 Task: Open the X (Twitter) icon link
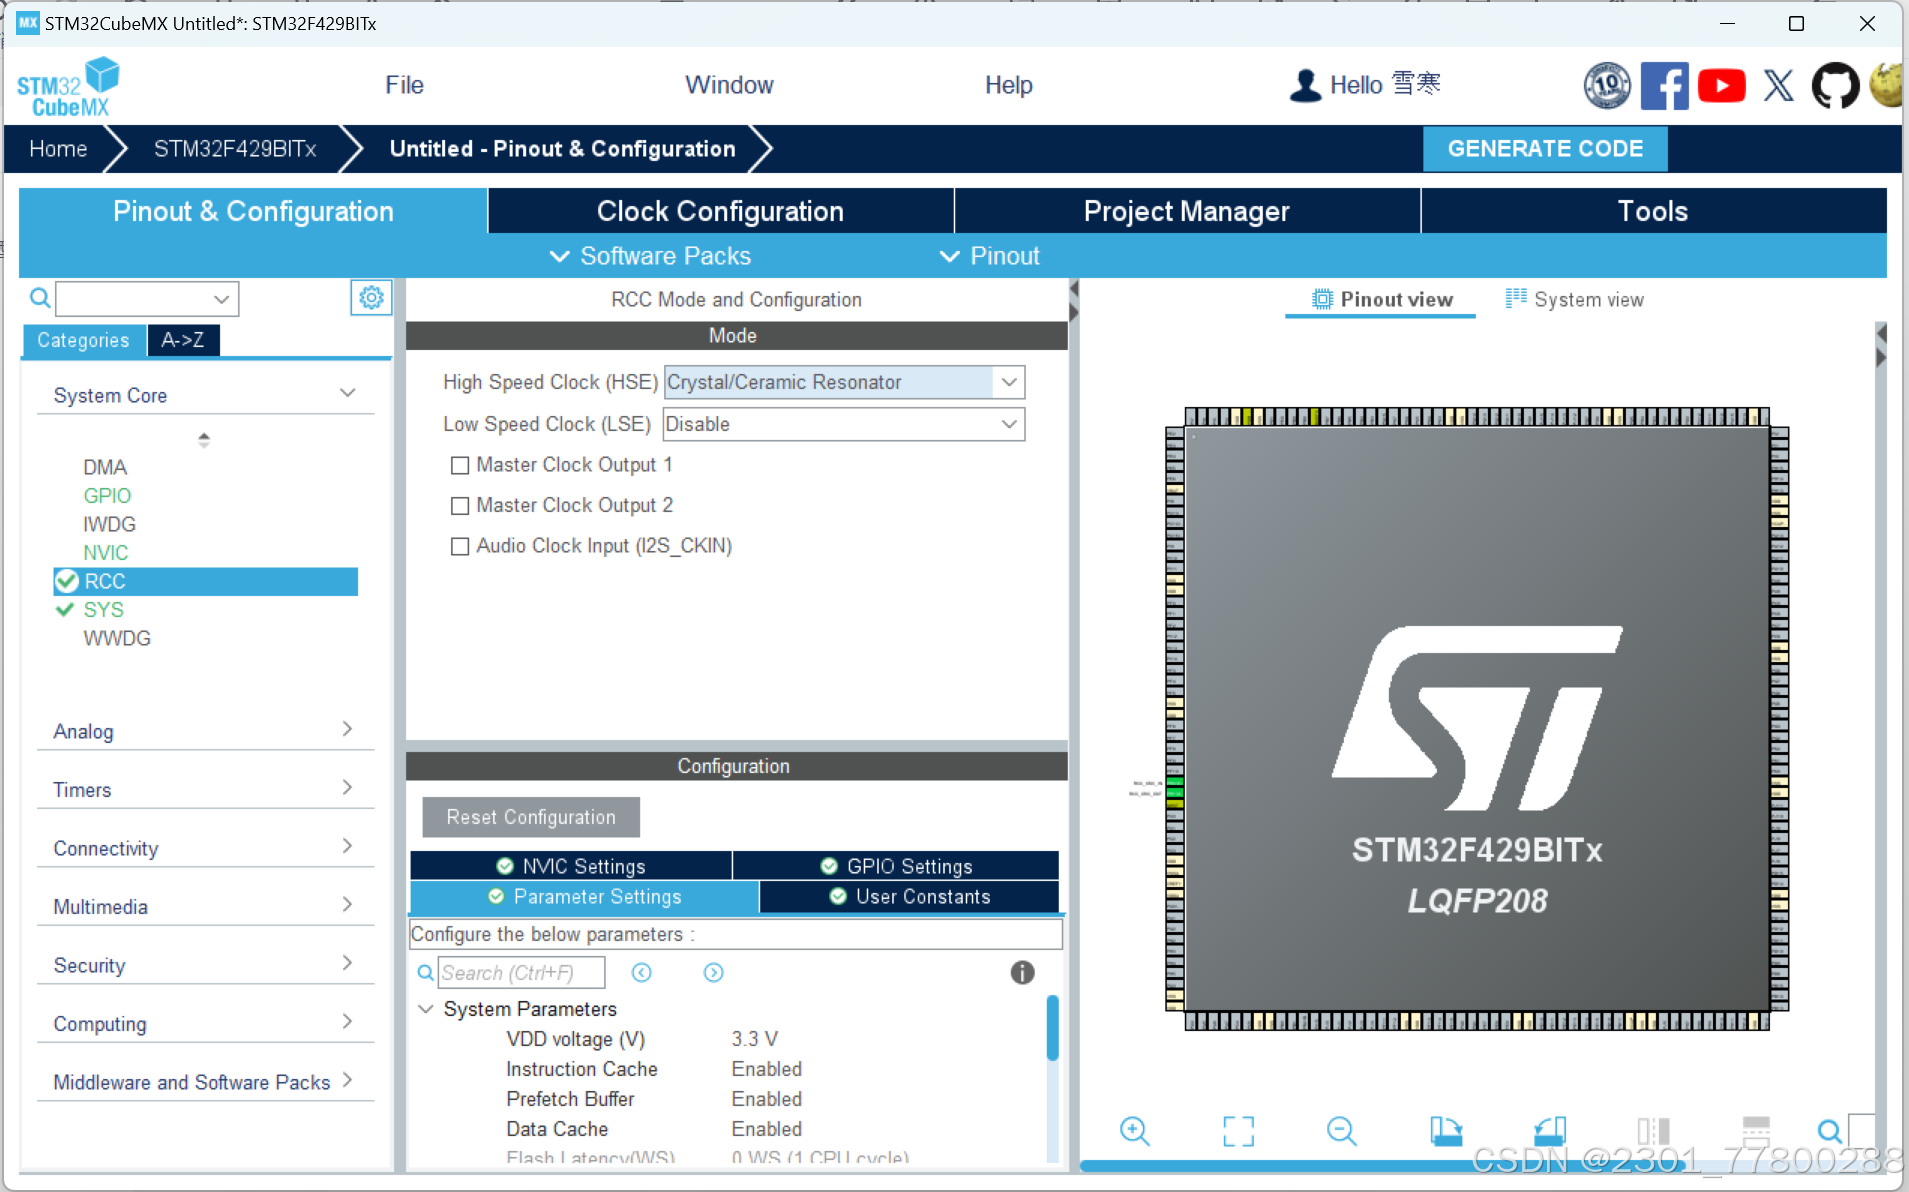pos(1778,85)
